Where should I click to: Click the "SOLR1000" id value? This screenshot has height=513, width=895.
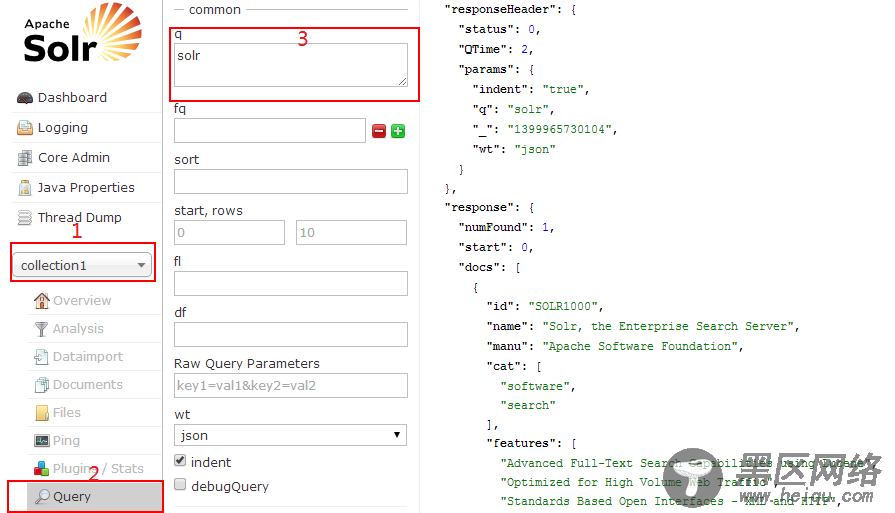pos(563,306)
